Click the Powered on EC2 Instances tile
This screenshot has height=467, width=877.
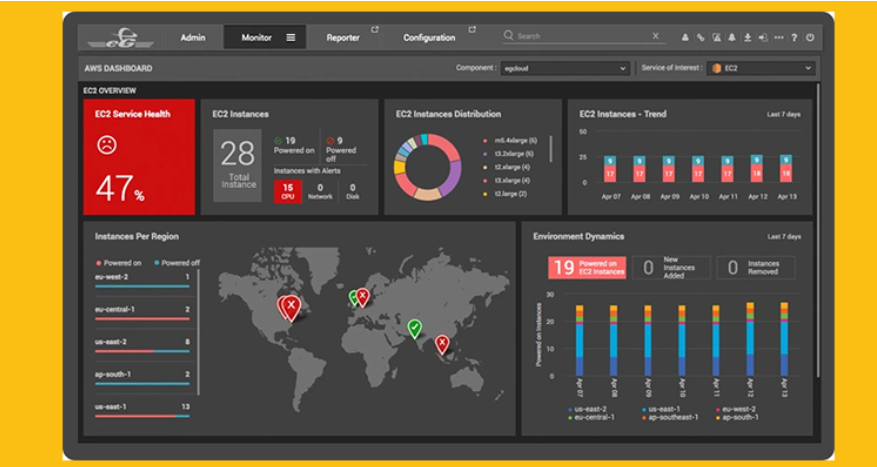coord(587,267)
